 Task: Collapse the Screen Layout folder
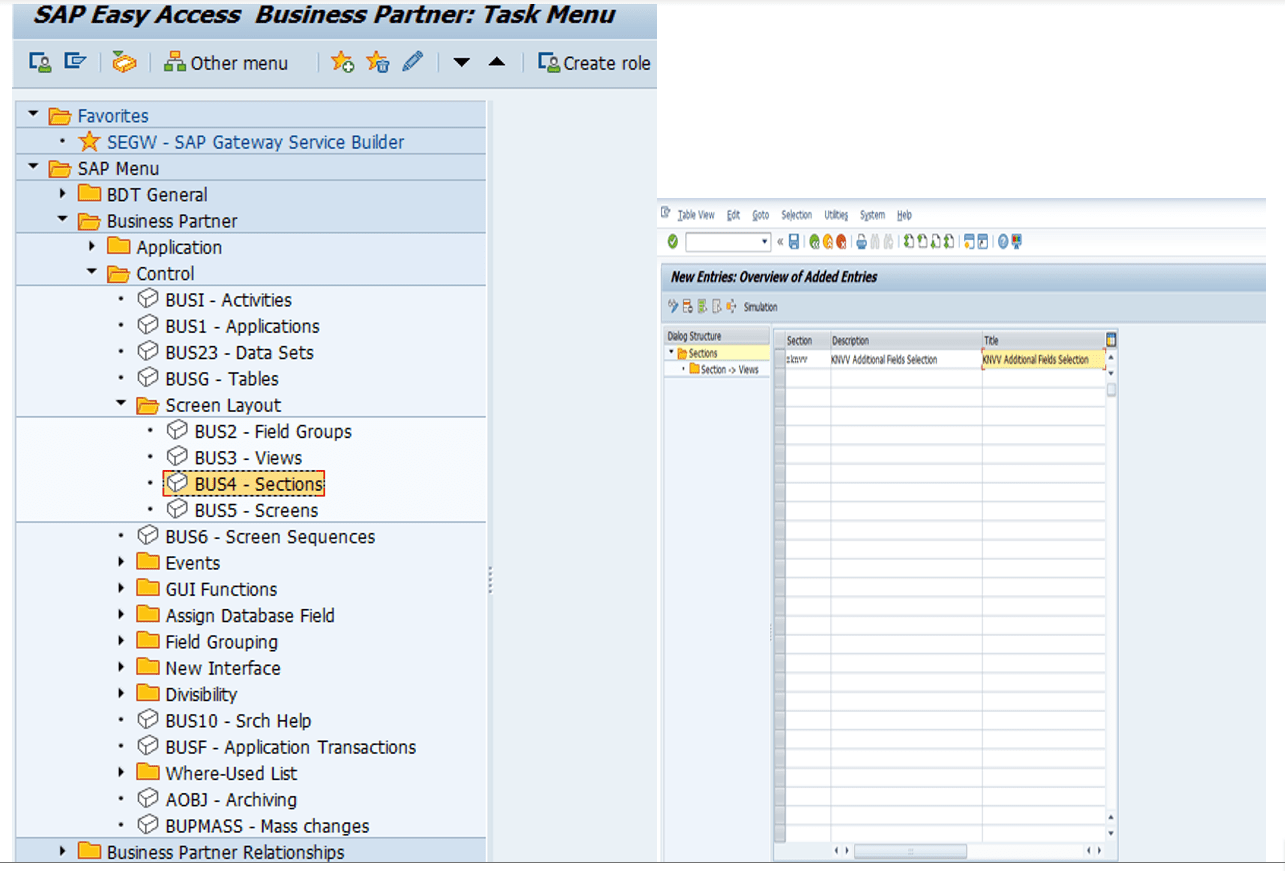pyautogui.click(x=122, y=404)
